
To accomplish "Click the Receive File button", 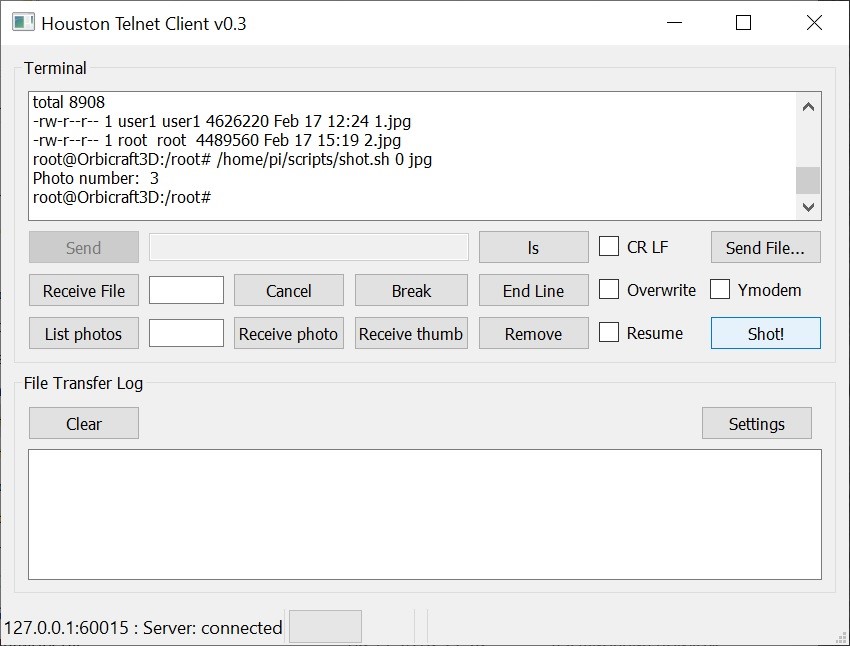I will click(x=84, y=291).
